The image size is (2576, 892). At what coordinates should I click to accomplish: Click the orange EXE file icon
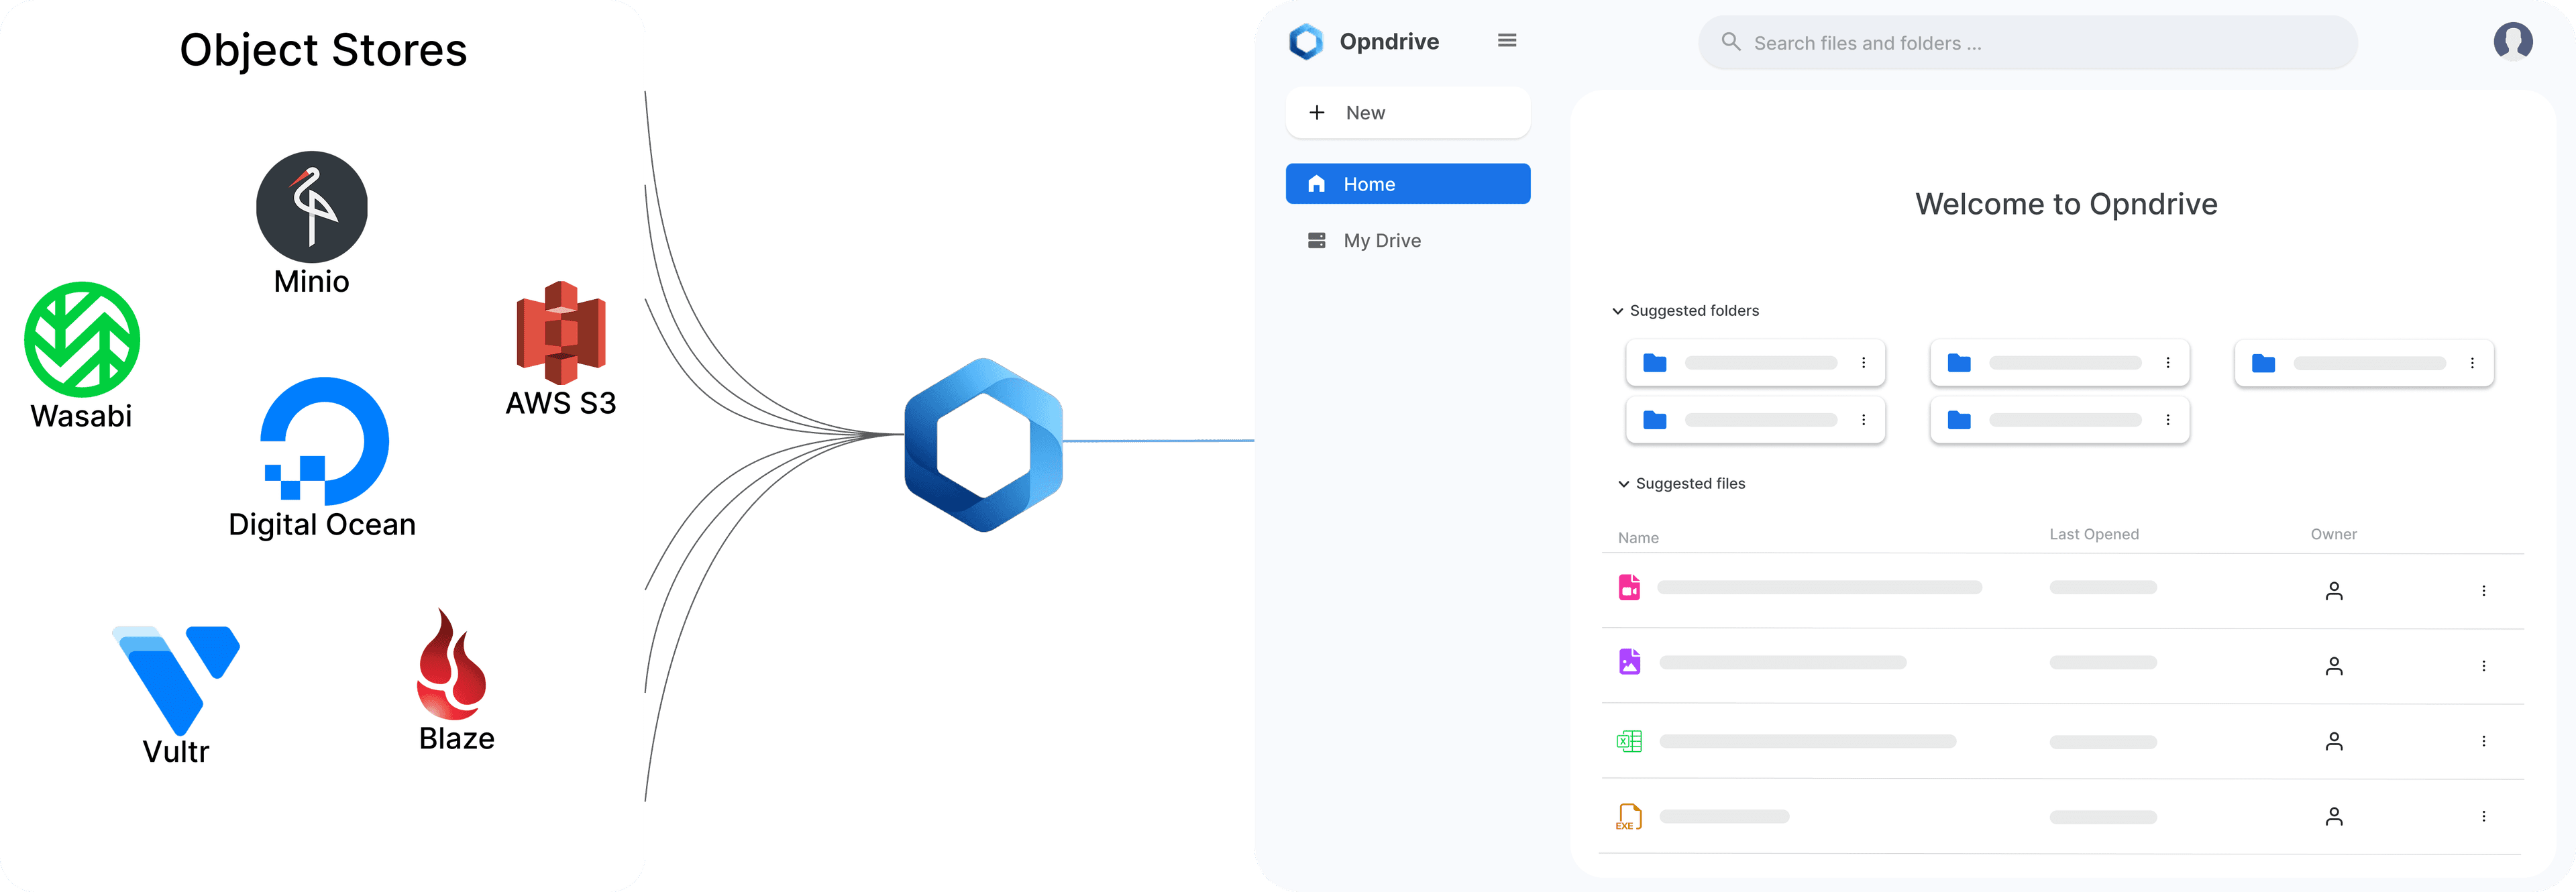pyautogui.click(x=1629, y=817)
